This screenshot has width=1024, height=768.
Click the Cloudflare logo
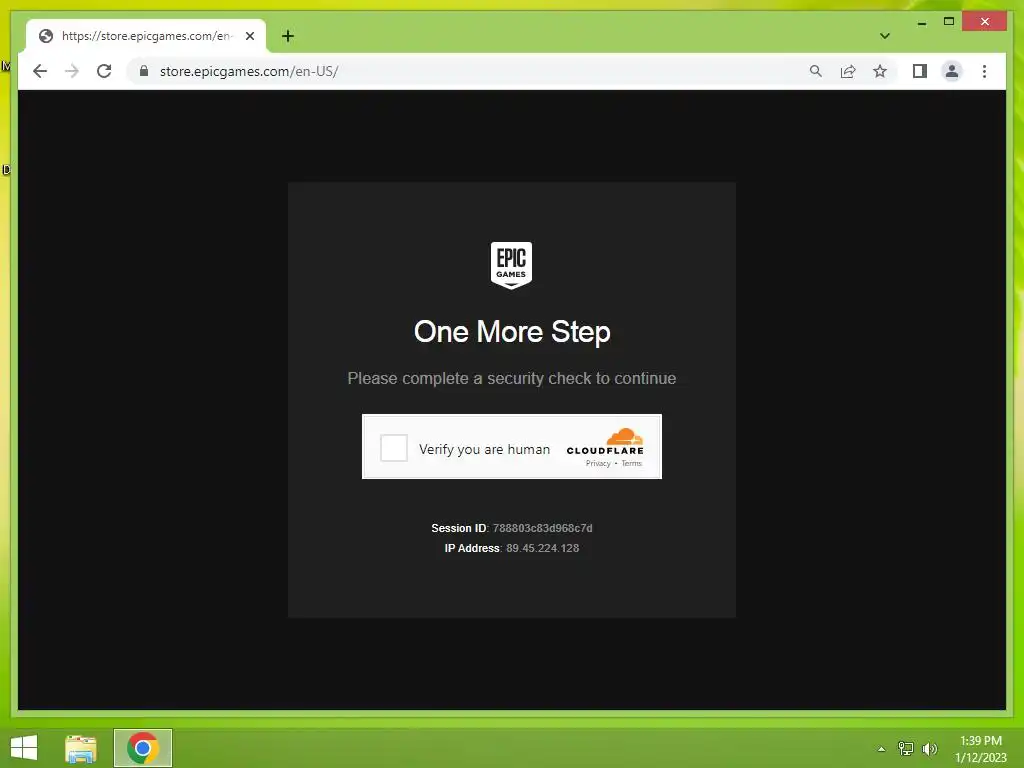[x=605, y=441]
